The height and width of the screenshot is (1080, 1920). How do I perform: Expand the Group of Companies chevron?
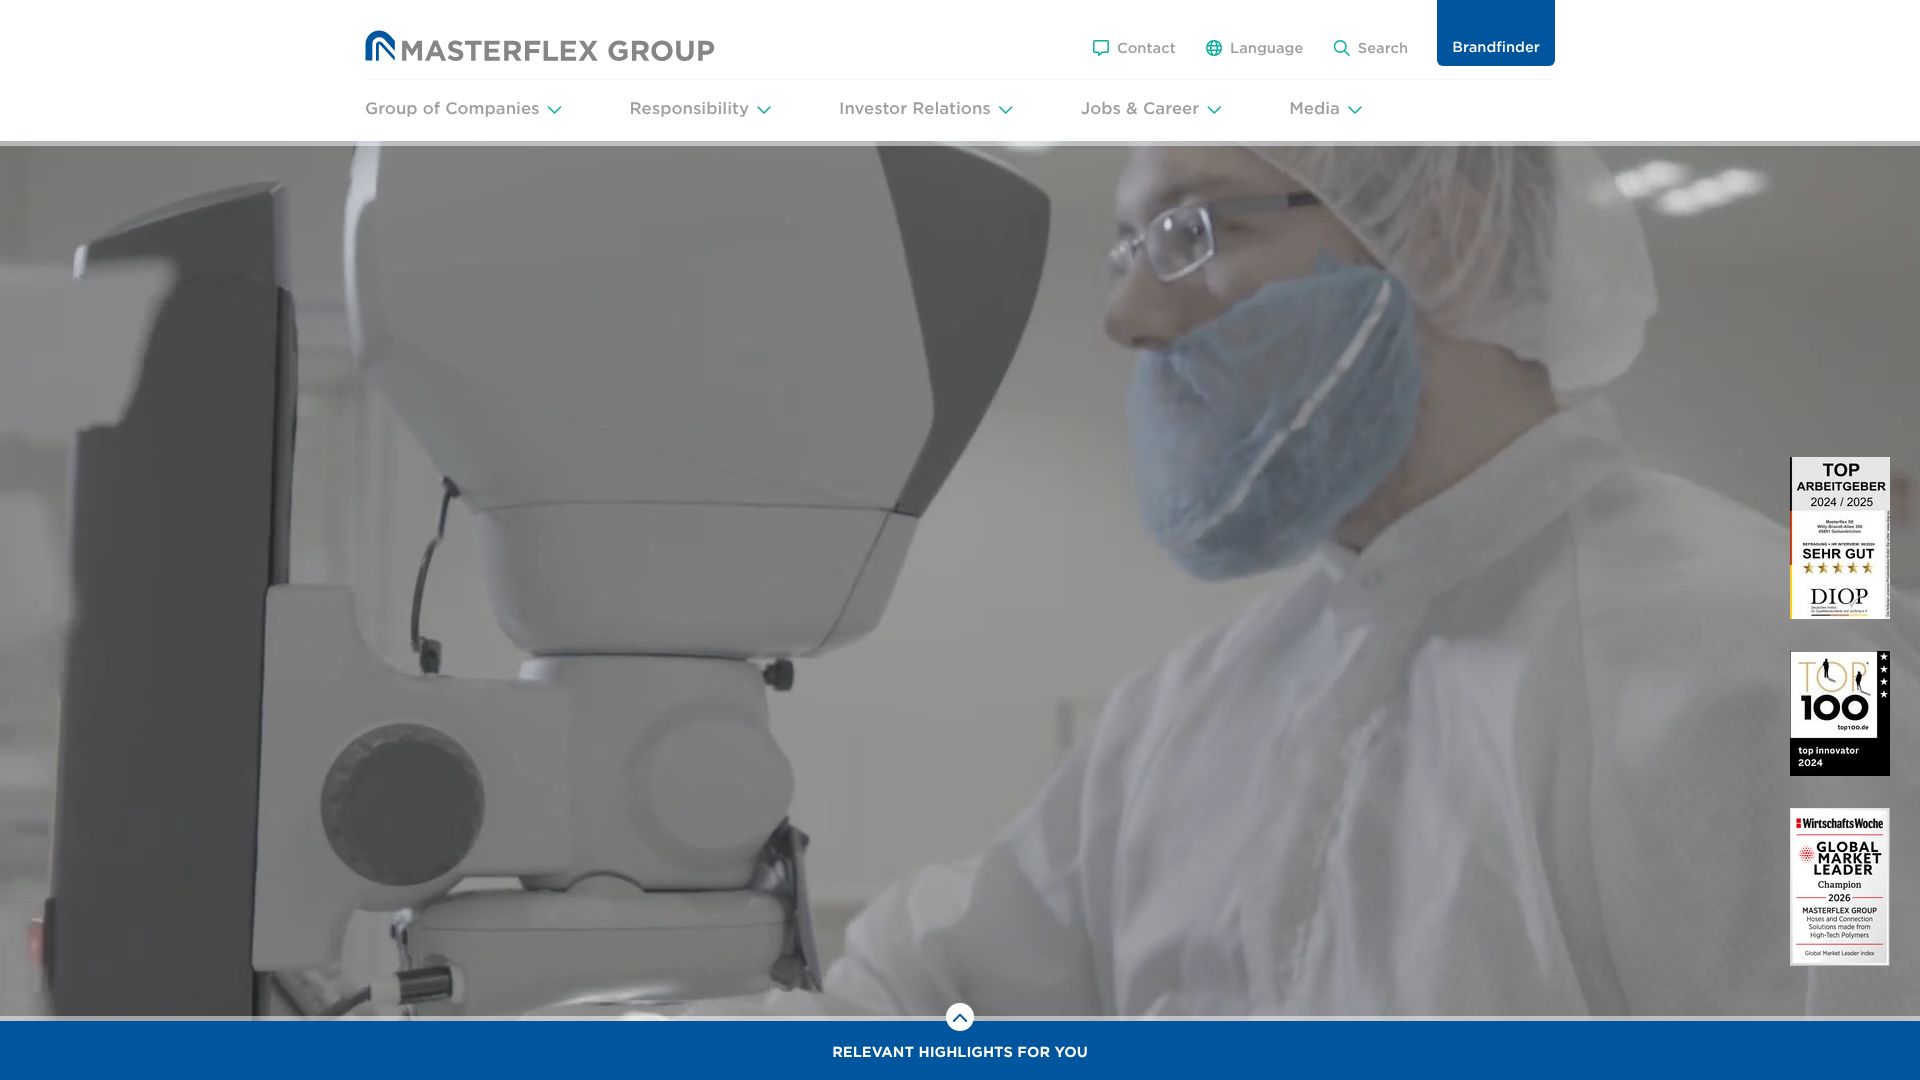pos(554,110)
